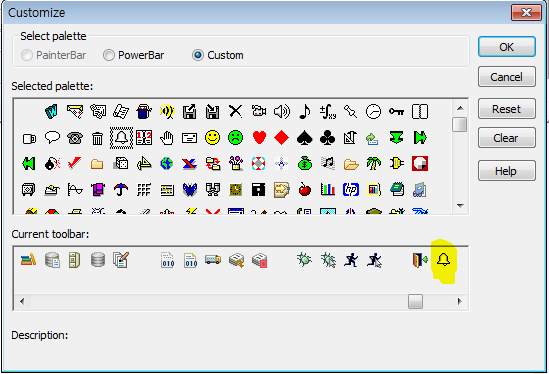The image size is (549, 374).
Task: Open Help for the Customize dialog
Action: pos(507,171)
